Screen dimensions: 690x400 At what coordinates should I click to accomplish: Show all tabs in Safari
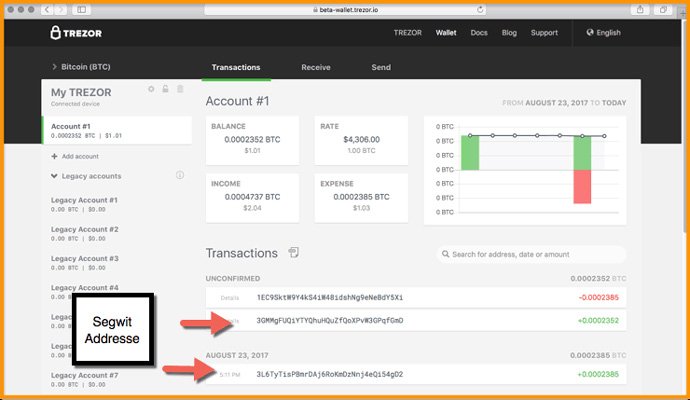[663, 9]
